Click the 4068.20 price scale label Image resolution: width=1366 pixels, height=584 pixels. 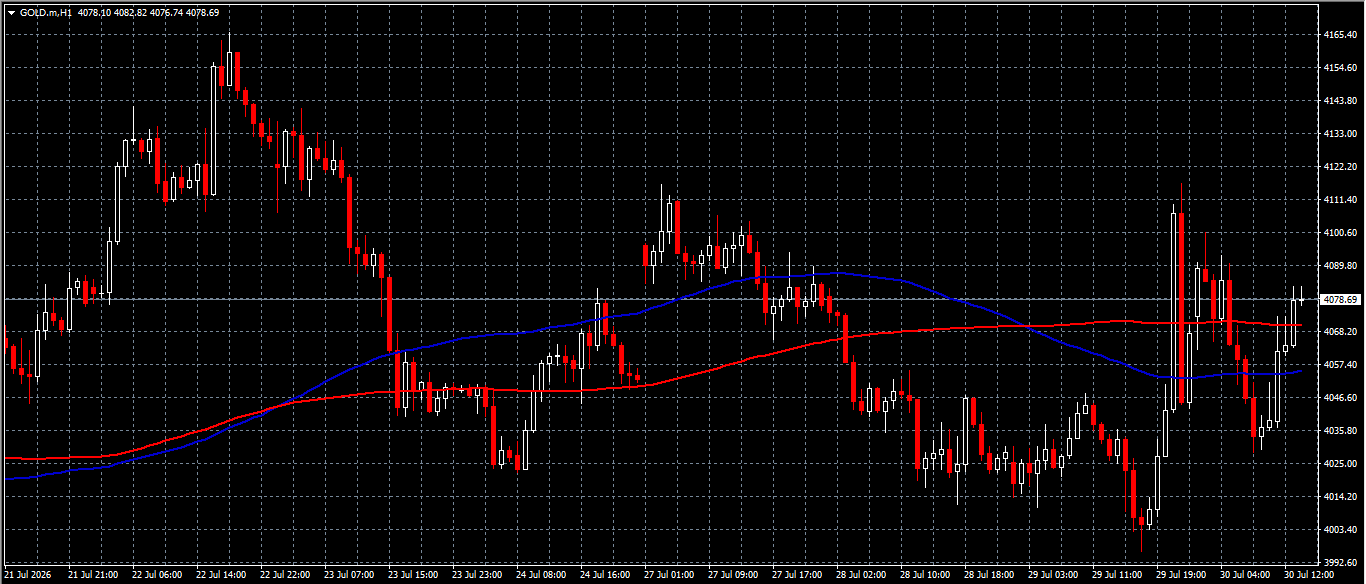[x=1338, y=332]
